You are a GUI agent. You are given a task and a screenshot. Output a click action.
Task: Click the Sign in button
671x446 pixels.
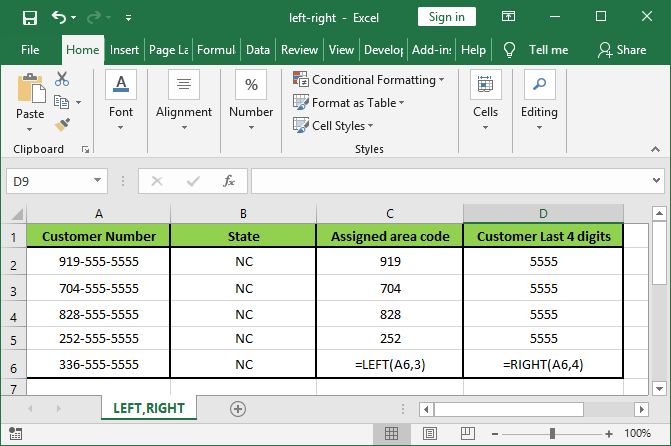click(x=446, y=17)
